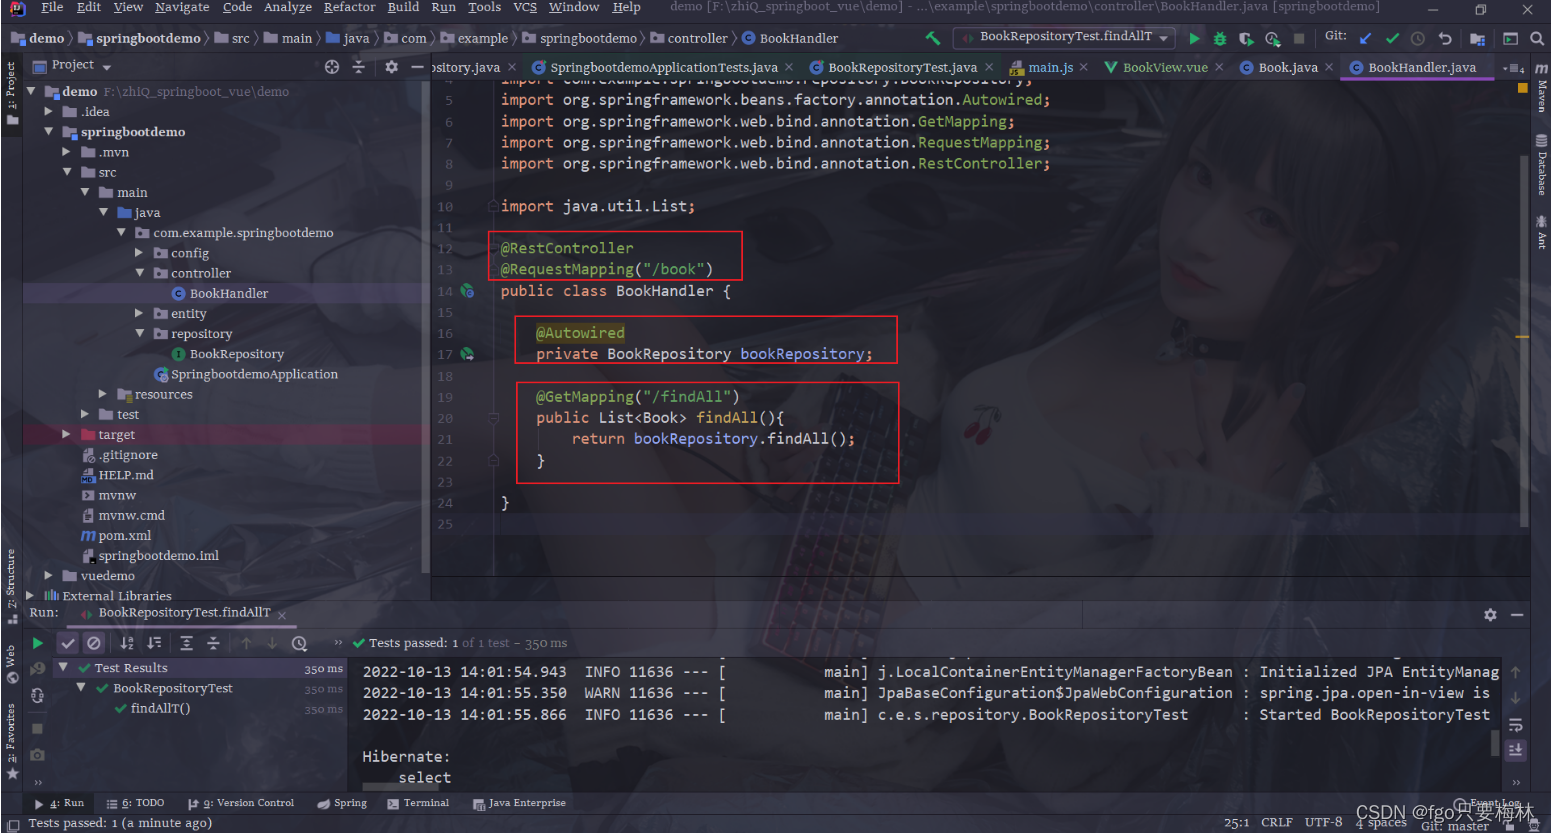Viewport: 1551px width, 833px height.
Task: Click gutter icon beside BookHandler class
Action: (x=467, y=291)
